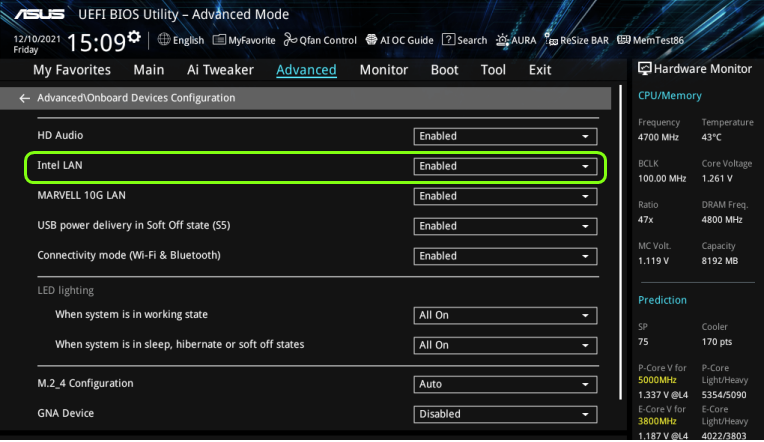764x442 pixels.
Task: Click the 15:09 clock display
Action: point(96,42)
